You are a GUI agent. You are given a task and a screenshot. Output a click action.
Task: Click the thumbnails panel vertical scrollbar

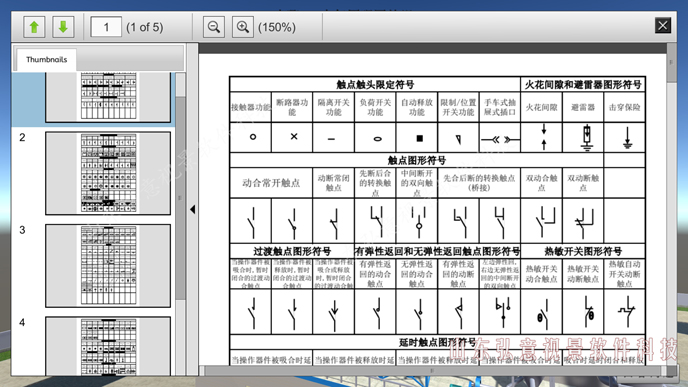[x=180, y=197]
